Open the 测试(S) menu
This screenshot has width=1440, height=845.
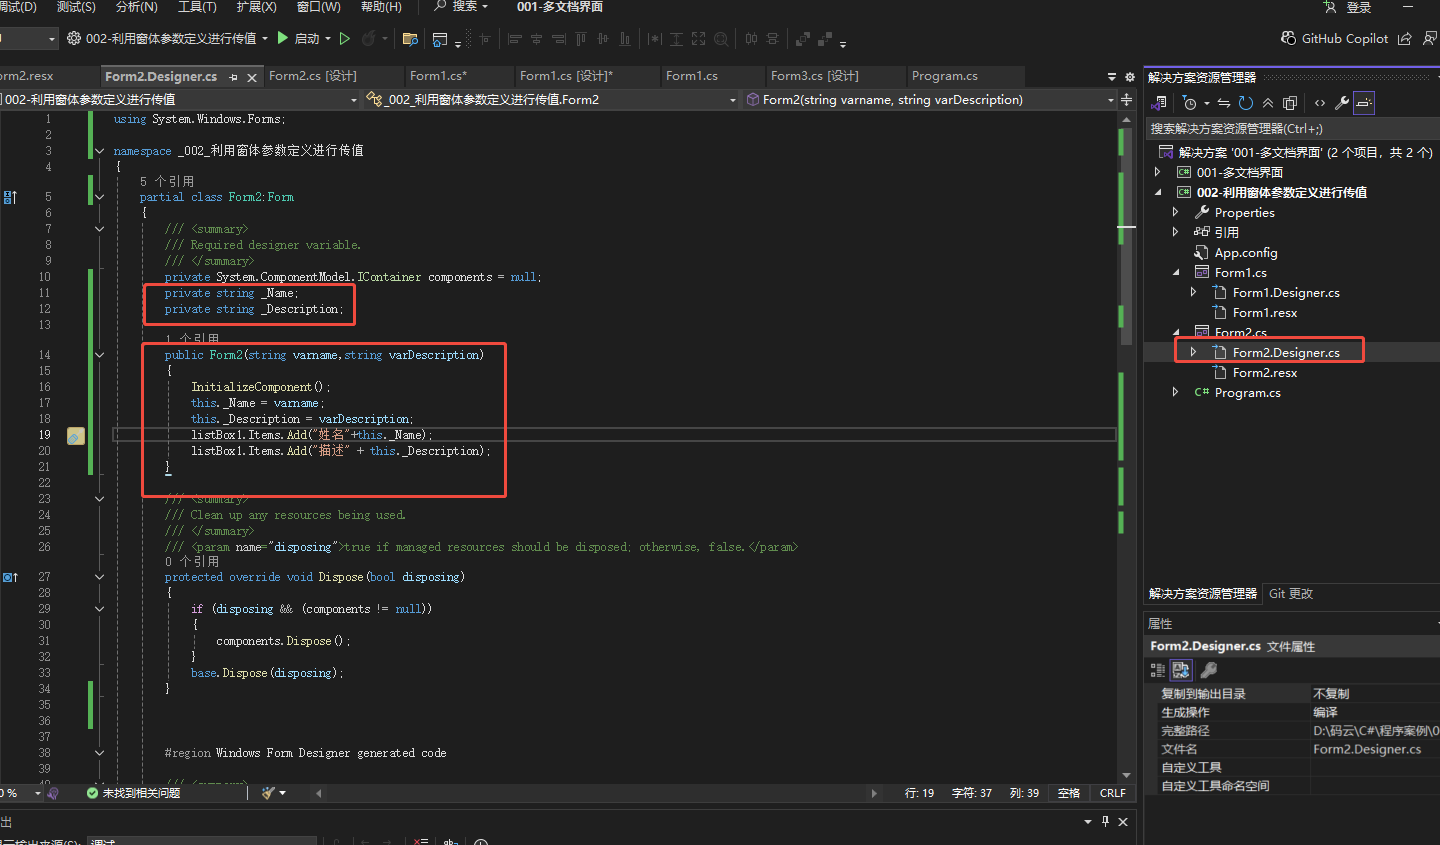pyautogui.click(x=76, y=6)
